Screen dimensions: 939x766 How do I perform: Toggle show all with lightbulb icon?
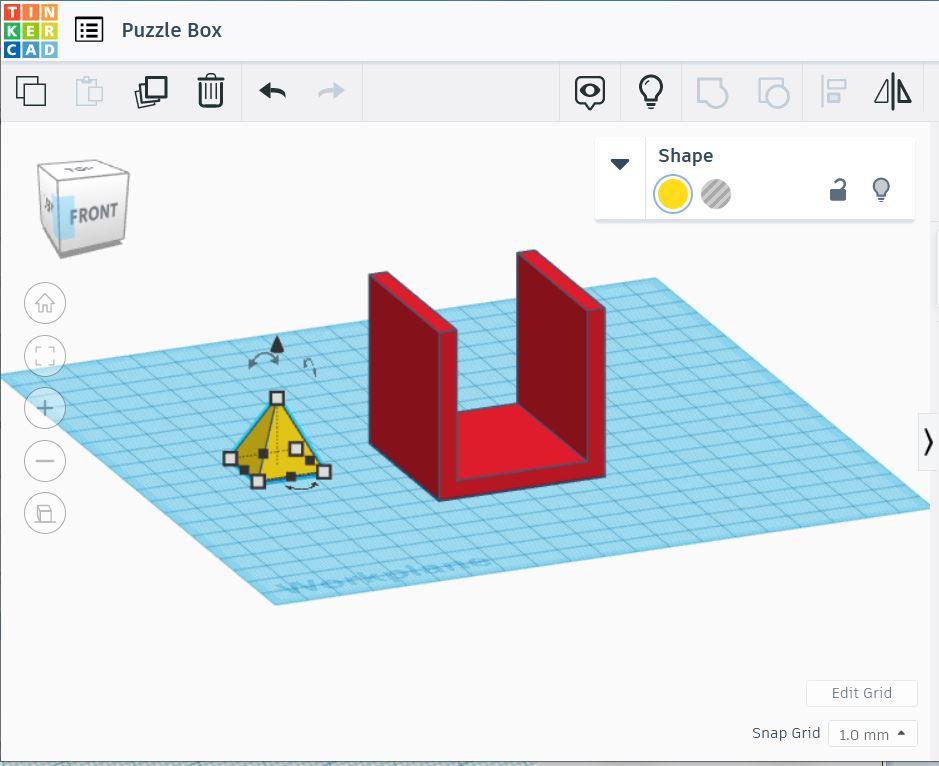651,92
